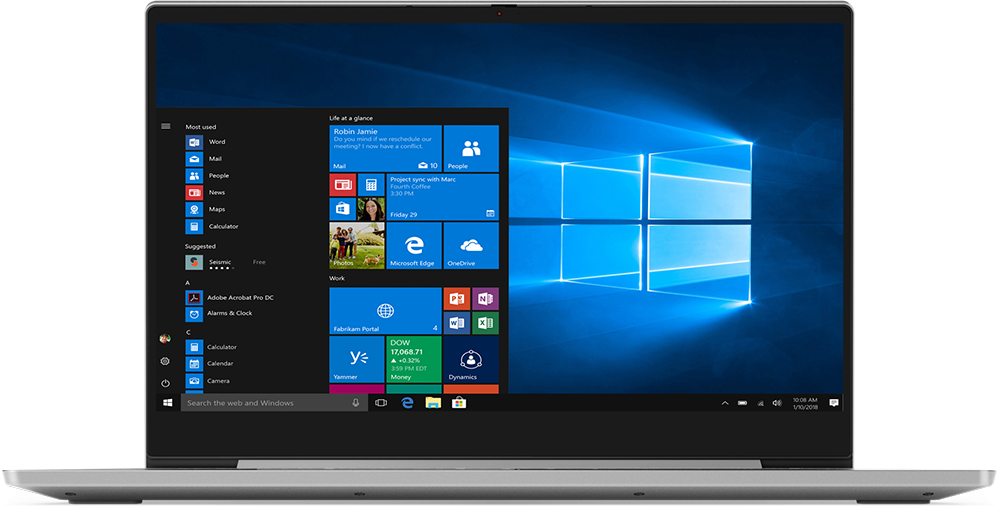Open the OneNote tile
The height and width of the screenshot is (506, 1000).
485,299
